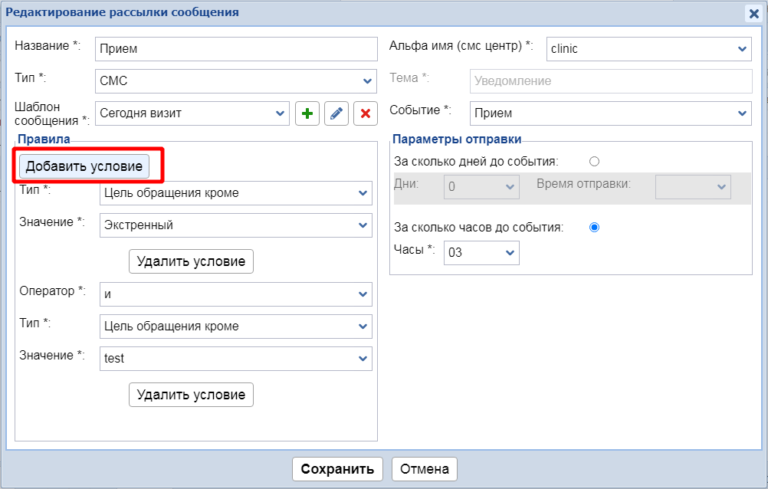Click the Добавить условие button
768x489 pixels.
click(x=86, y=166)
